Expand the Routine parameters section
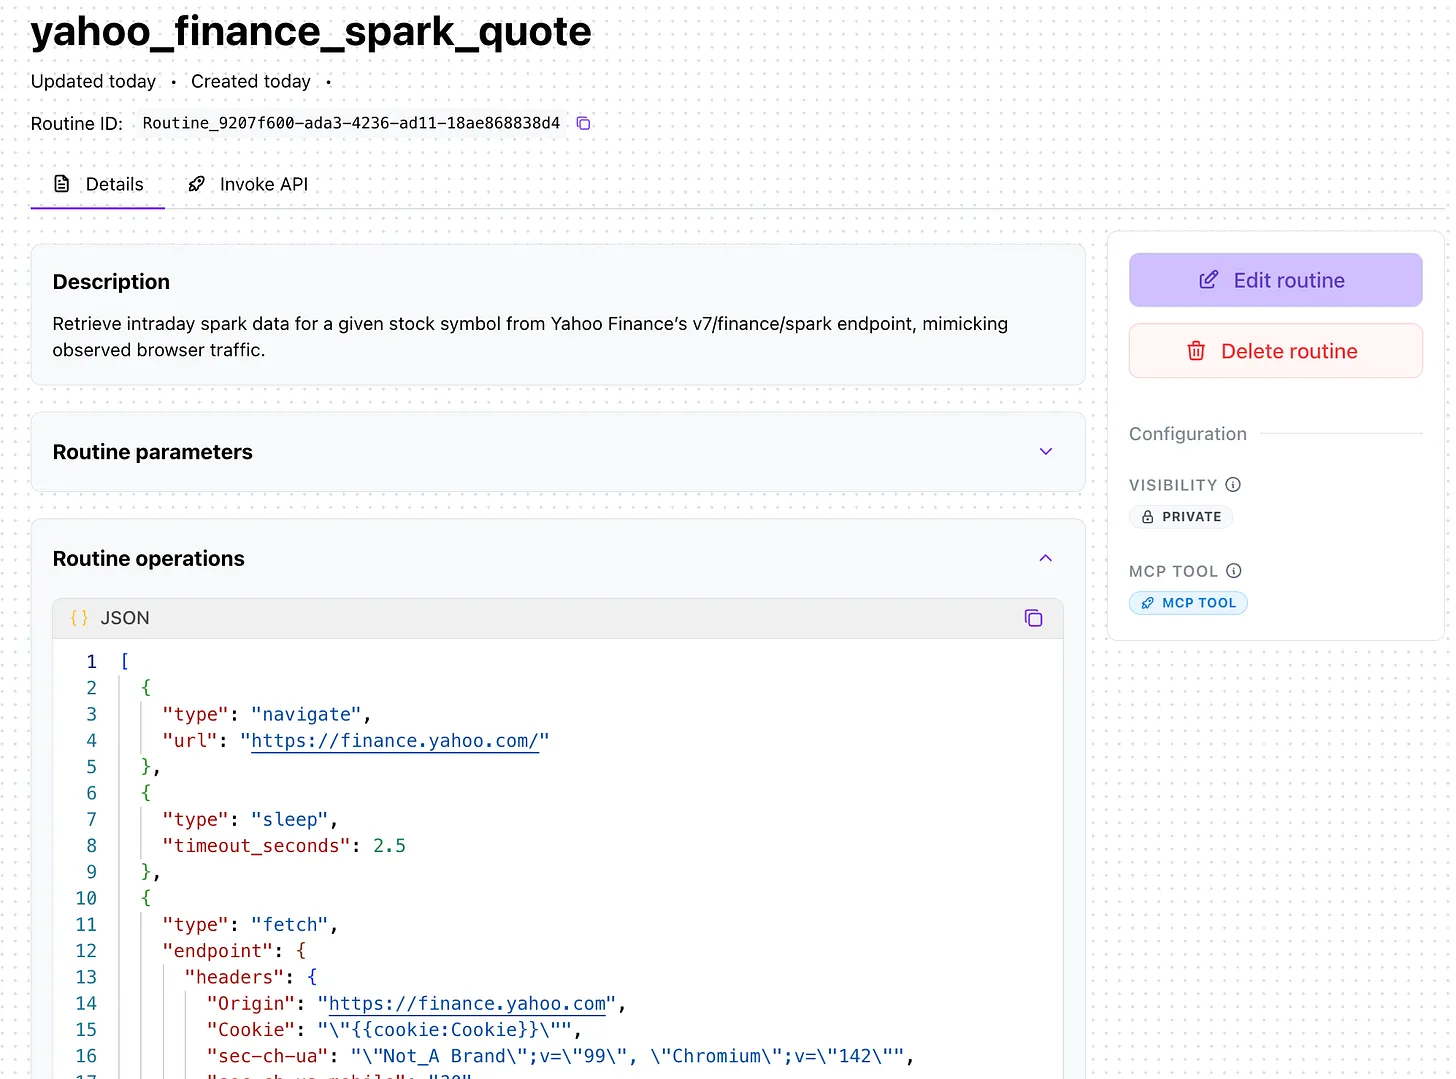The width and height of the screenshot is (1456, 1079). coord(1045,451)
